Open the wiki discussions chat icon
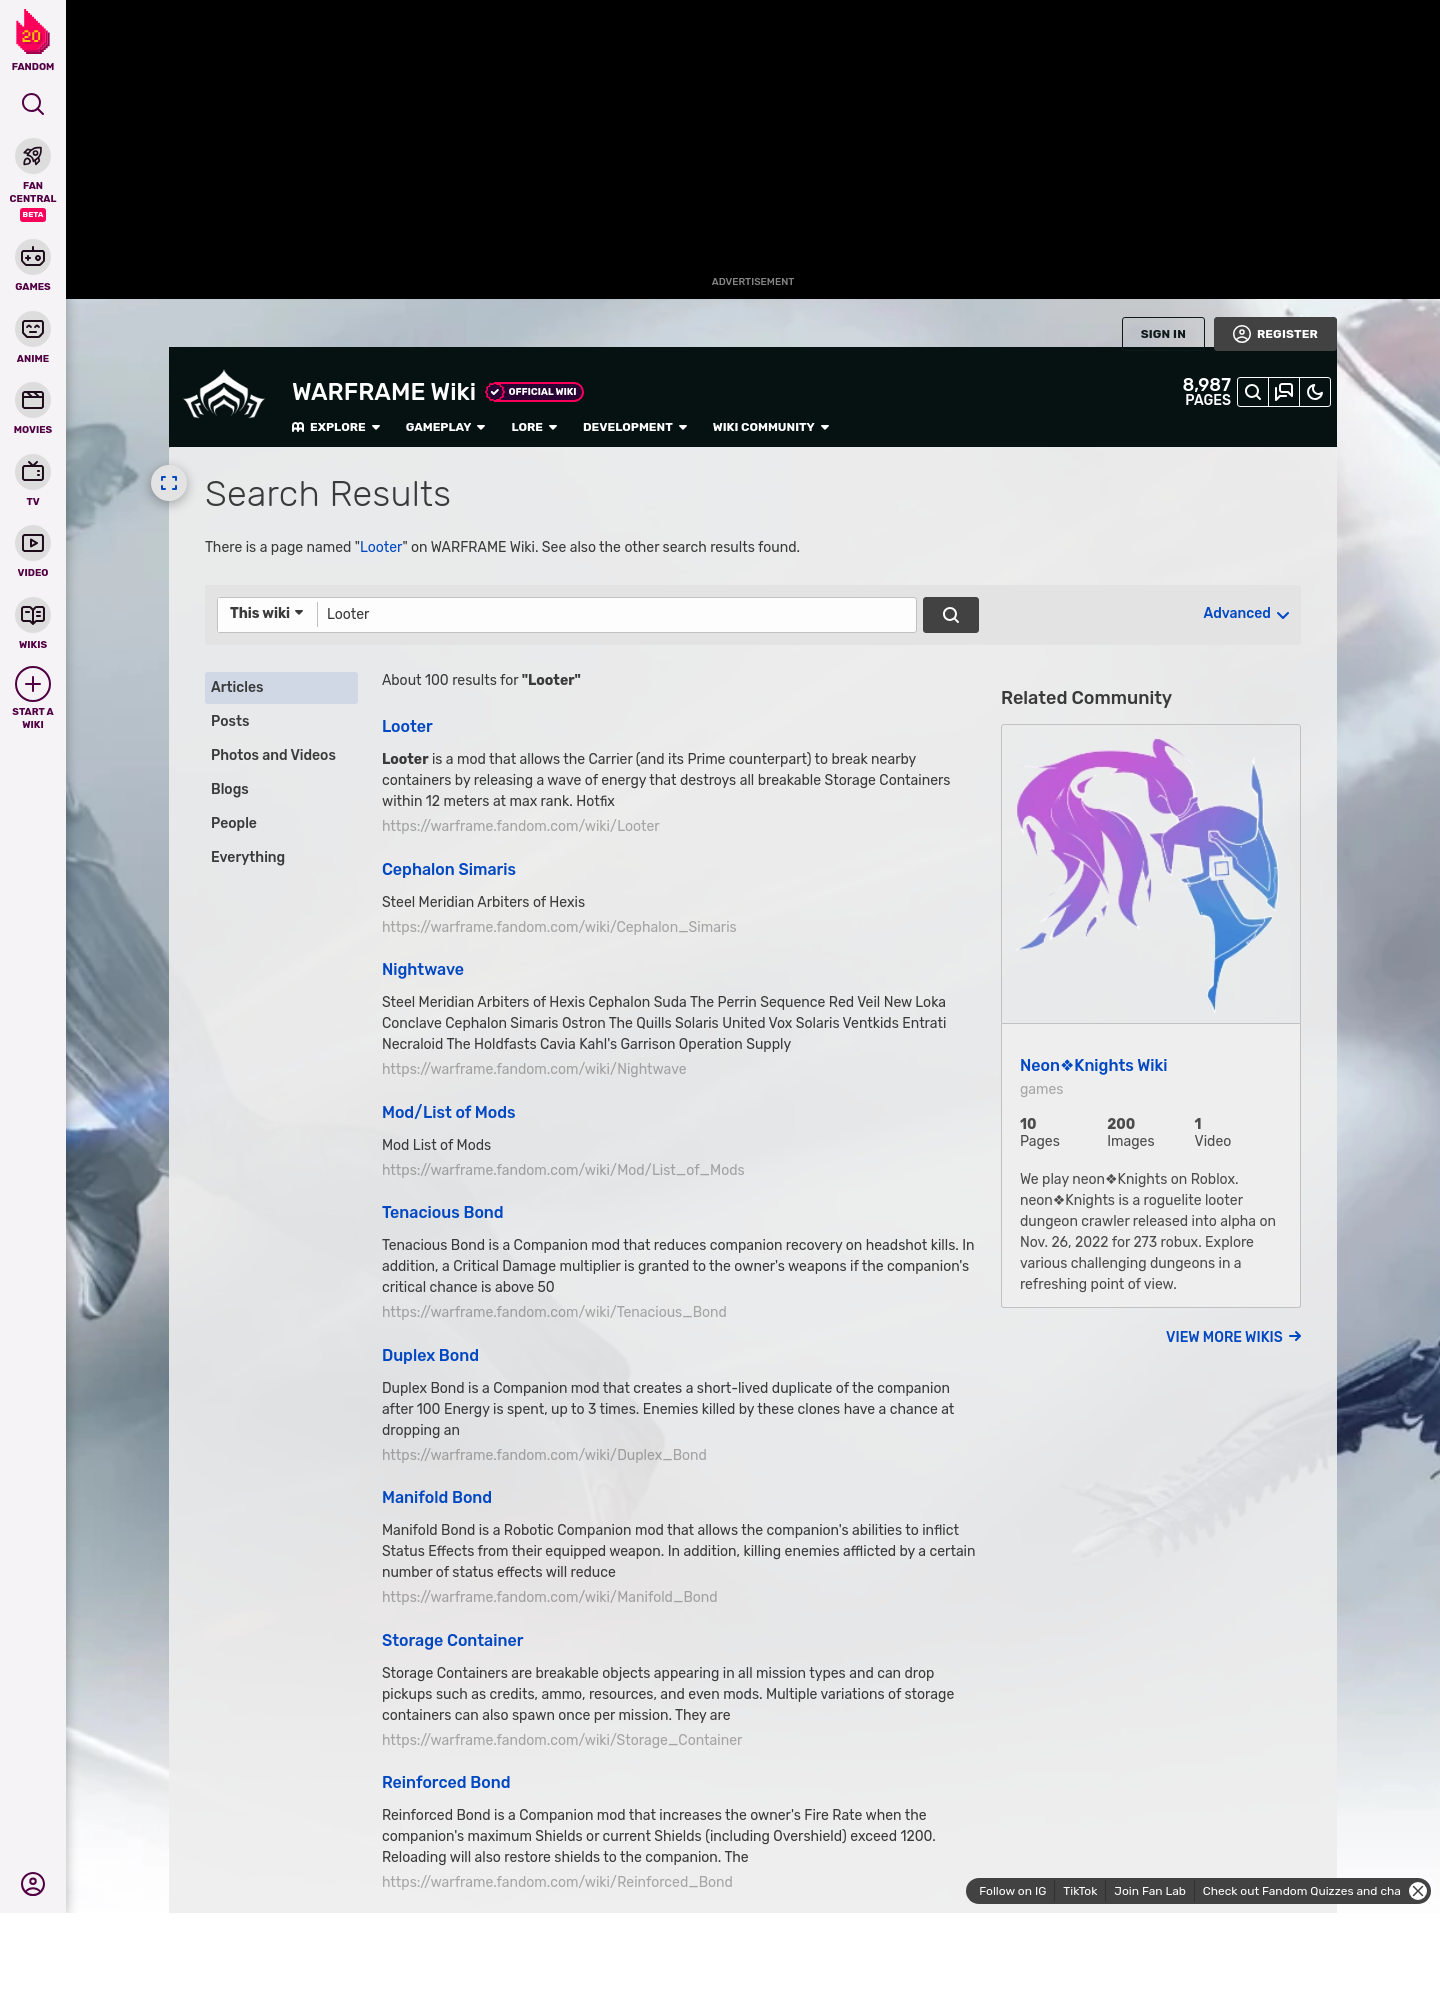 1284,392
